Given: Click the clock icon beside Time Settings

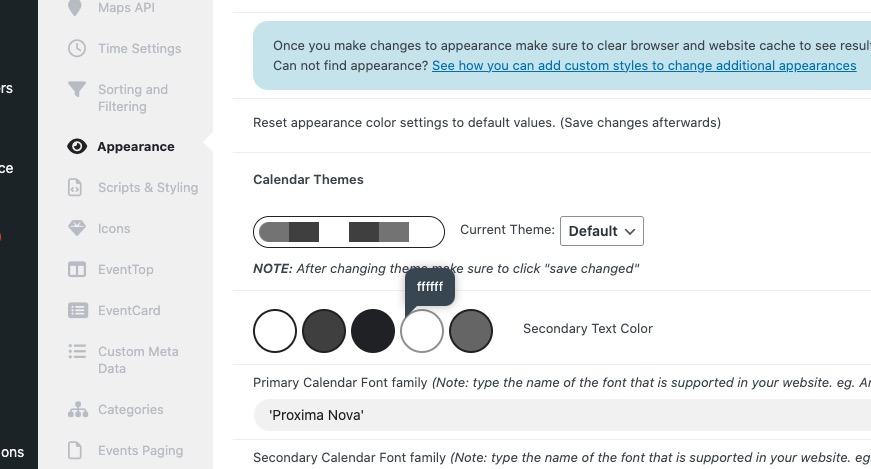Looking at the screenshot, I should tap(77, 48).
